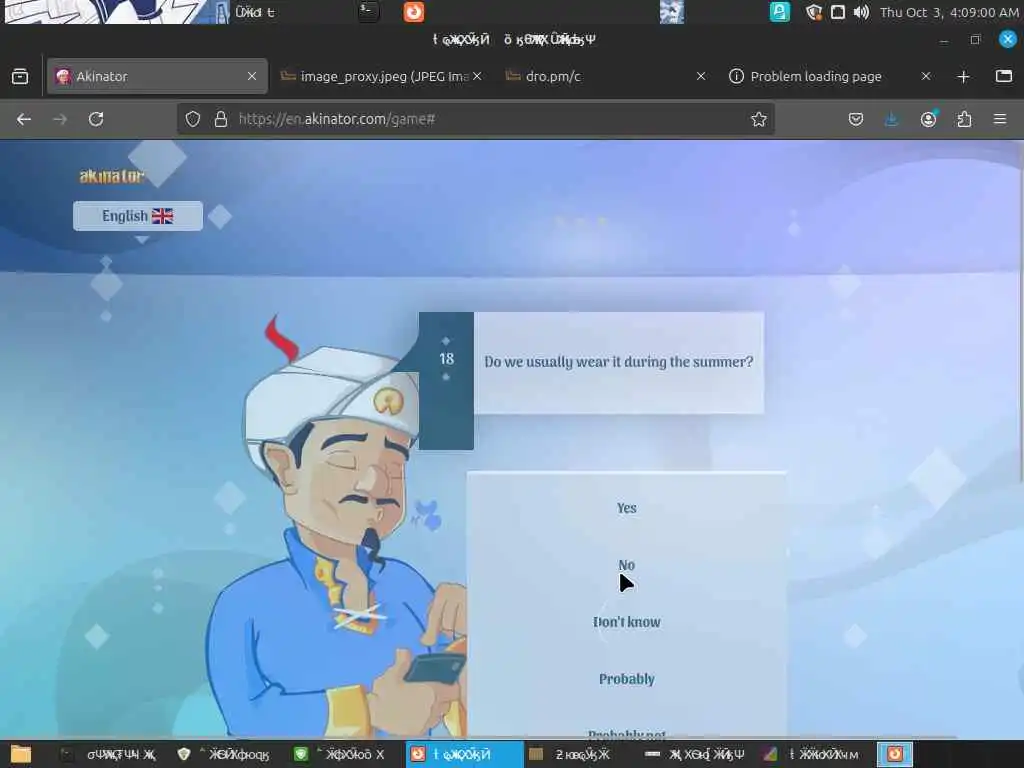
Task: Open a new browser tab
Action: pos(963,76)
